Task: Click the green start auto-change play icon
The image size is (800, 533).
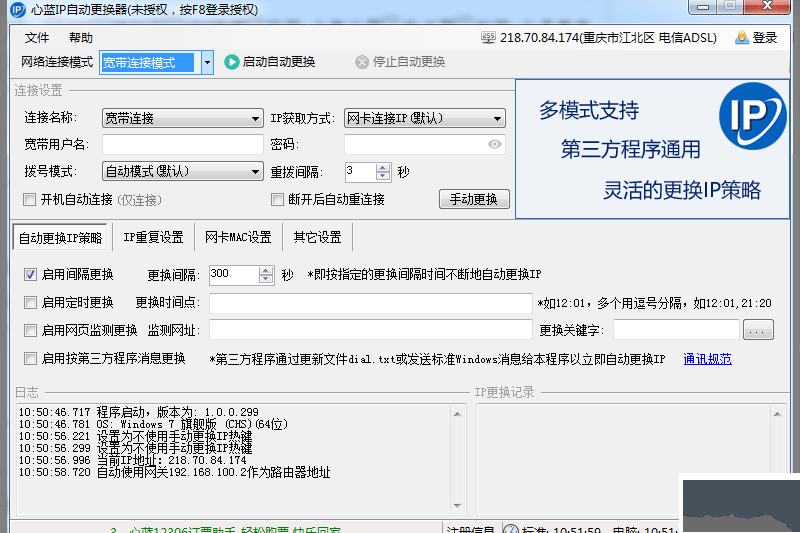Action: (x=232, y=62)
